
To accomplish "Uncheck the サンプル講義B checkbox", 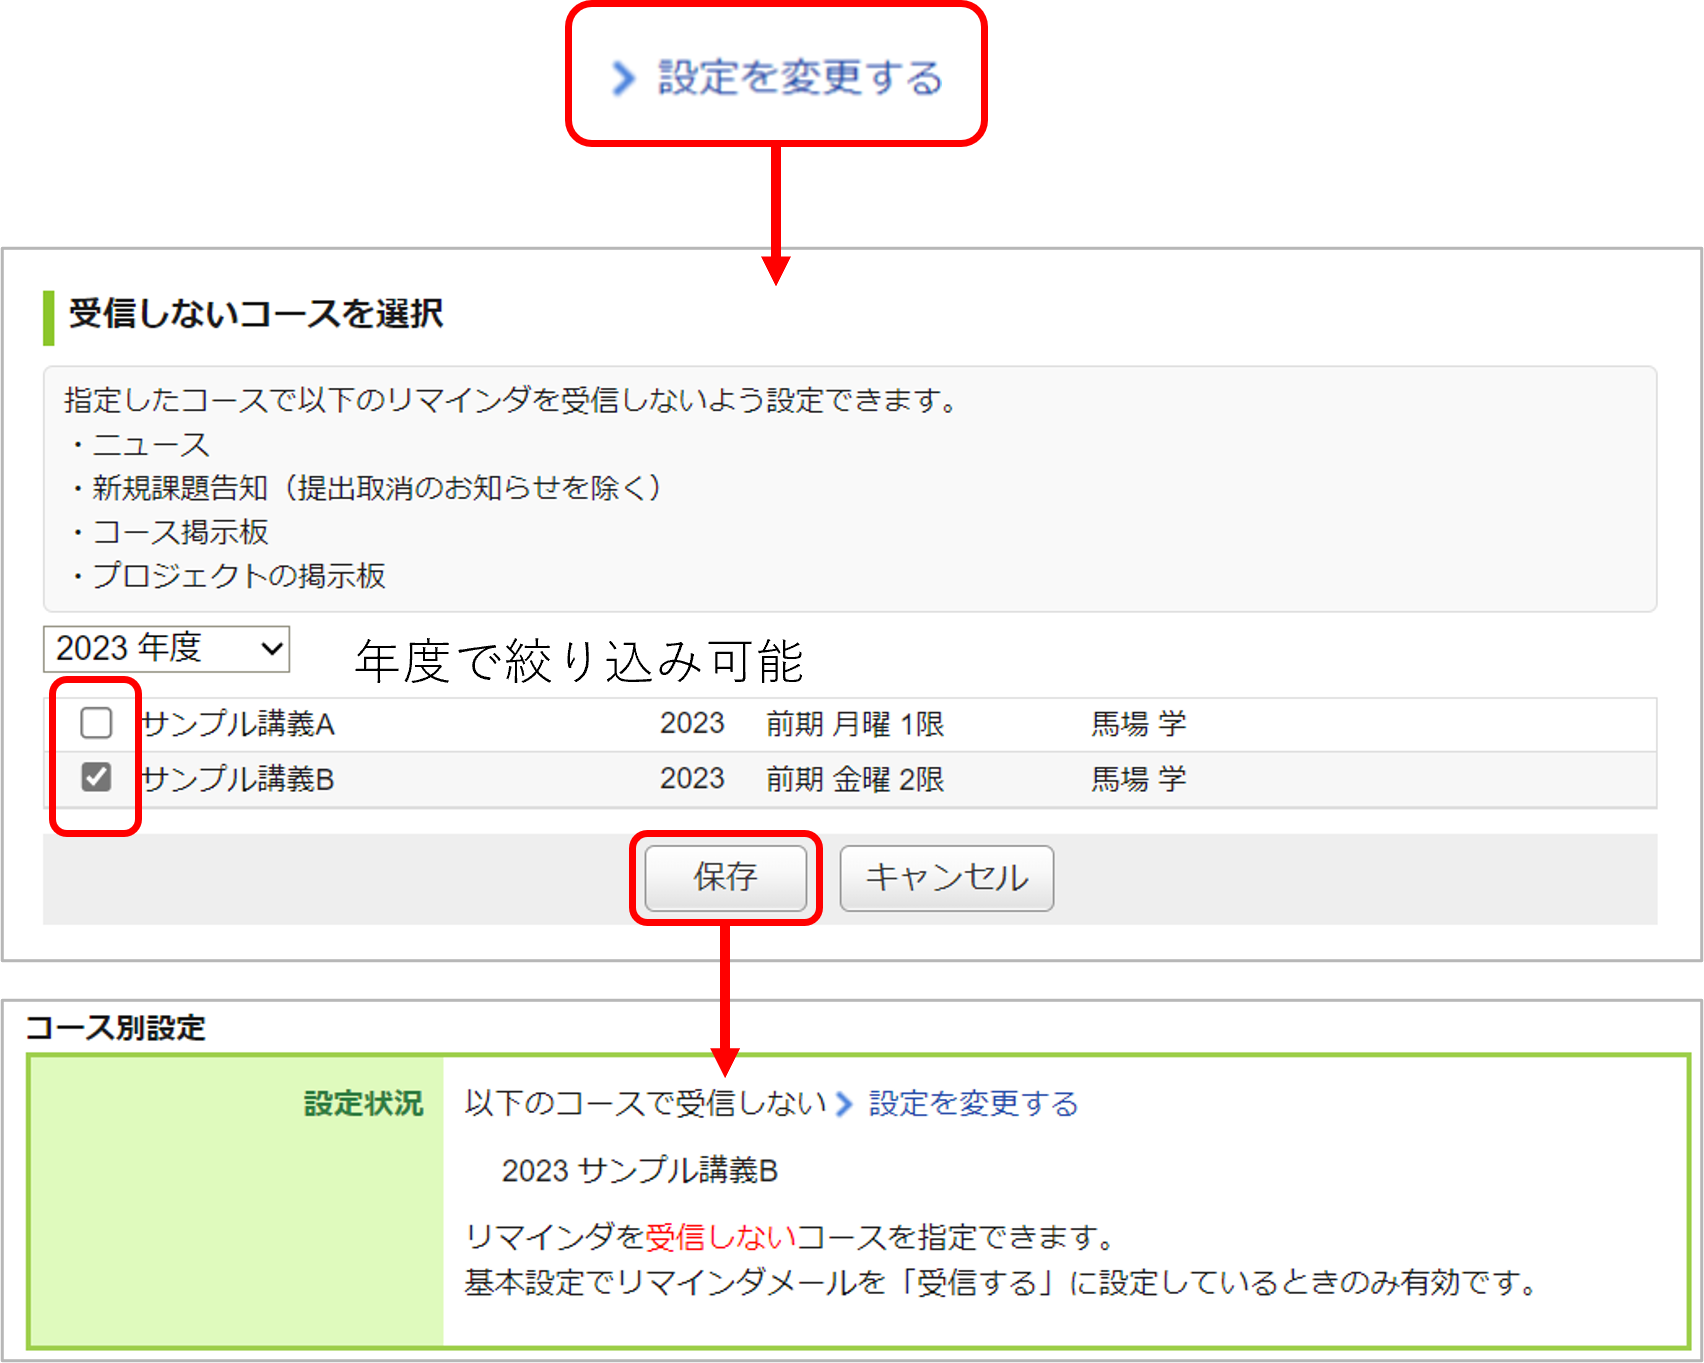I will 96,777.
